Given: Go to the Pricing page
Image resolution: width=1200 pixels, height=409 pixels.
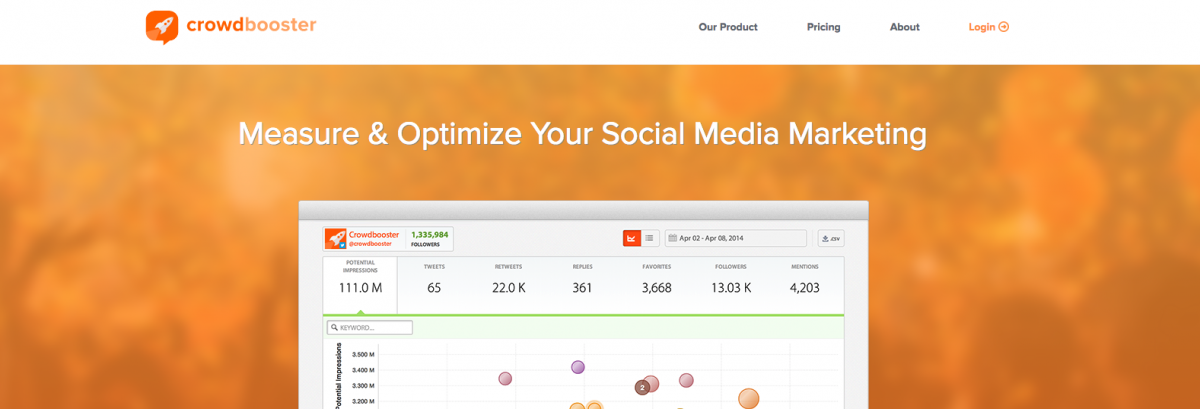Looking at the screenshot, I should (824, 27).
